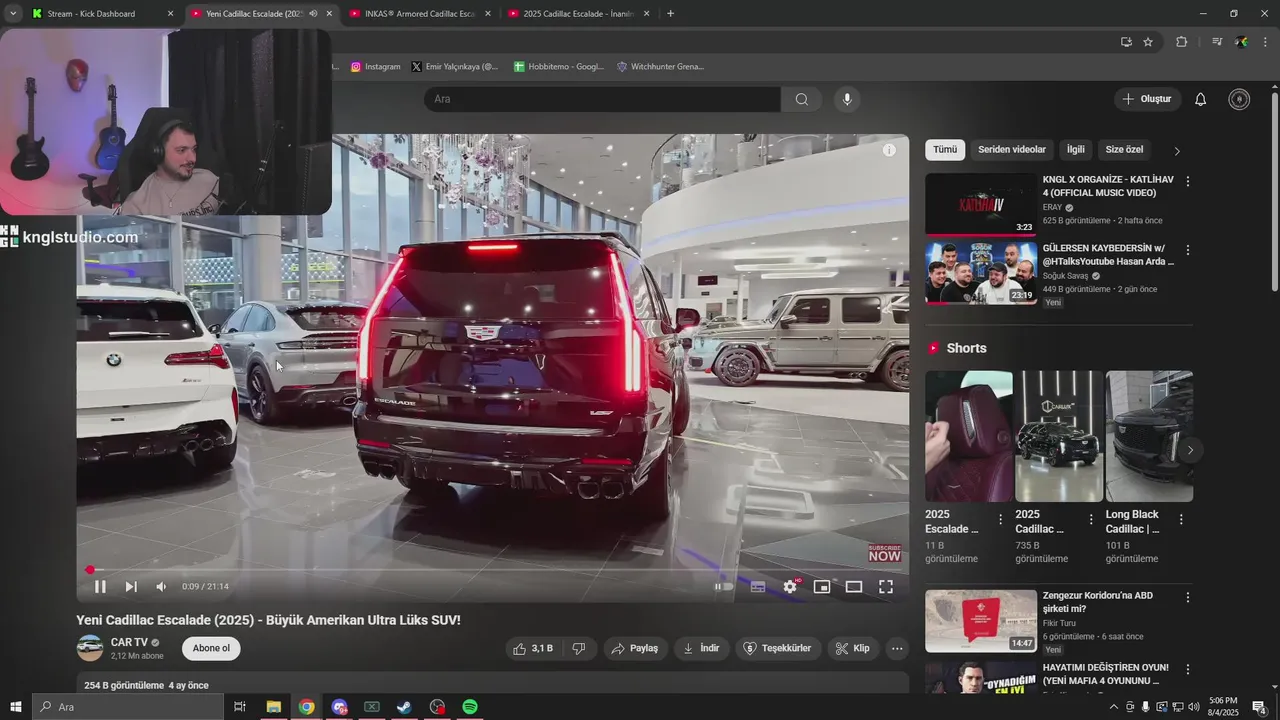Open options for HAYATIMI DEĞİŞTİREN OYUN video
The height and width of the screenshot is (720, 1280).
coord(1188,670)
